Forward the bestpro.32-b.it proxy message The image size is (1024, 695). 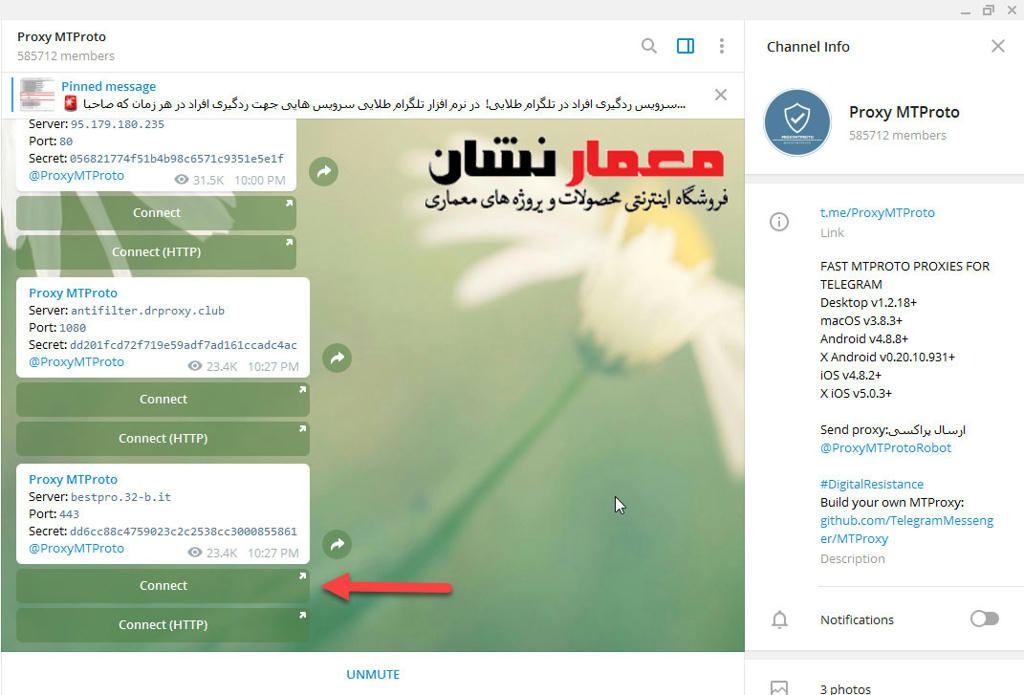(337, 544)
